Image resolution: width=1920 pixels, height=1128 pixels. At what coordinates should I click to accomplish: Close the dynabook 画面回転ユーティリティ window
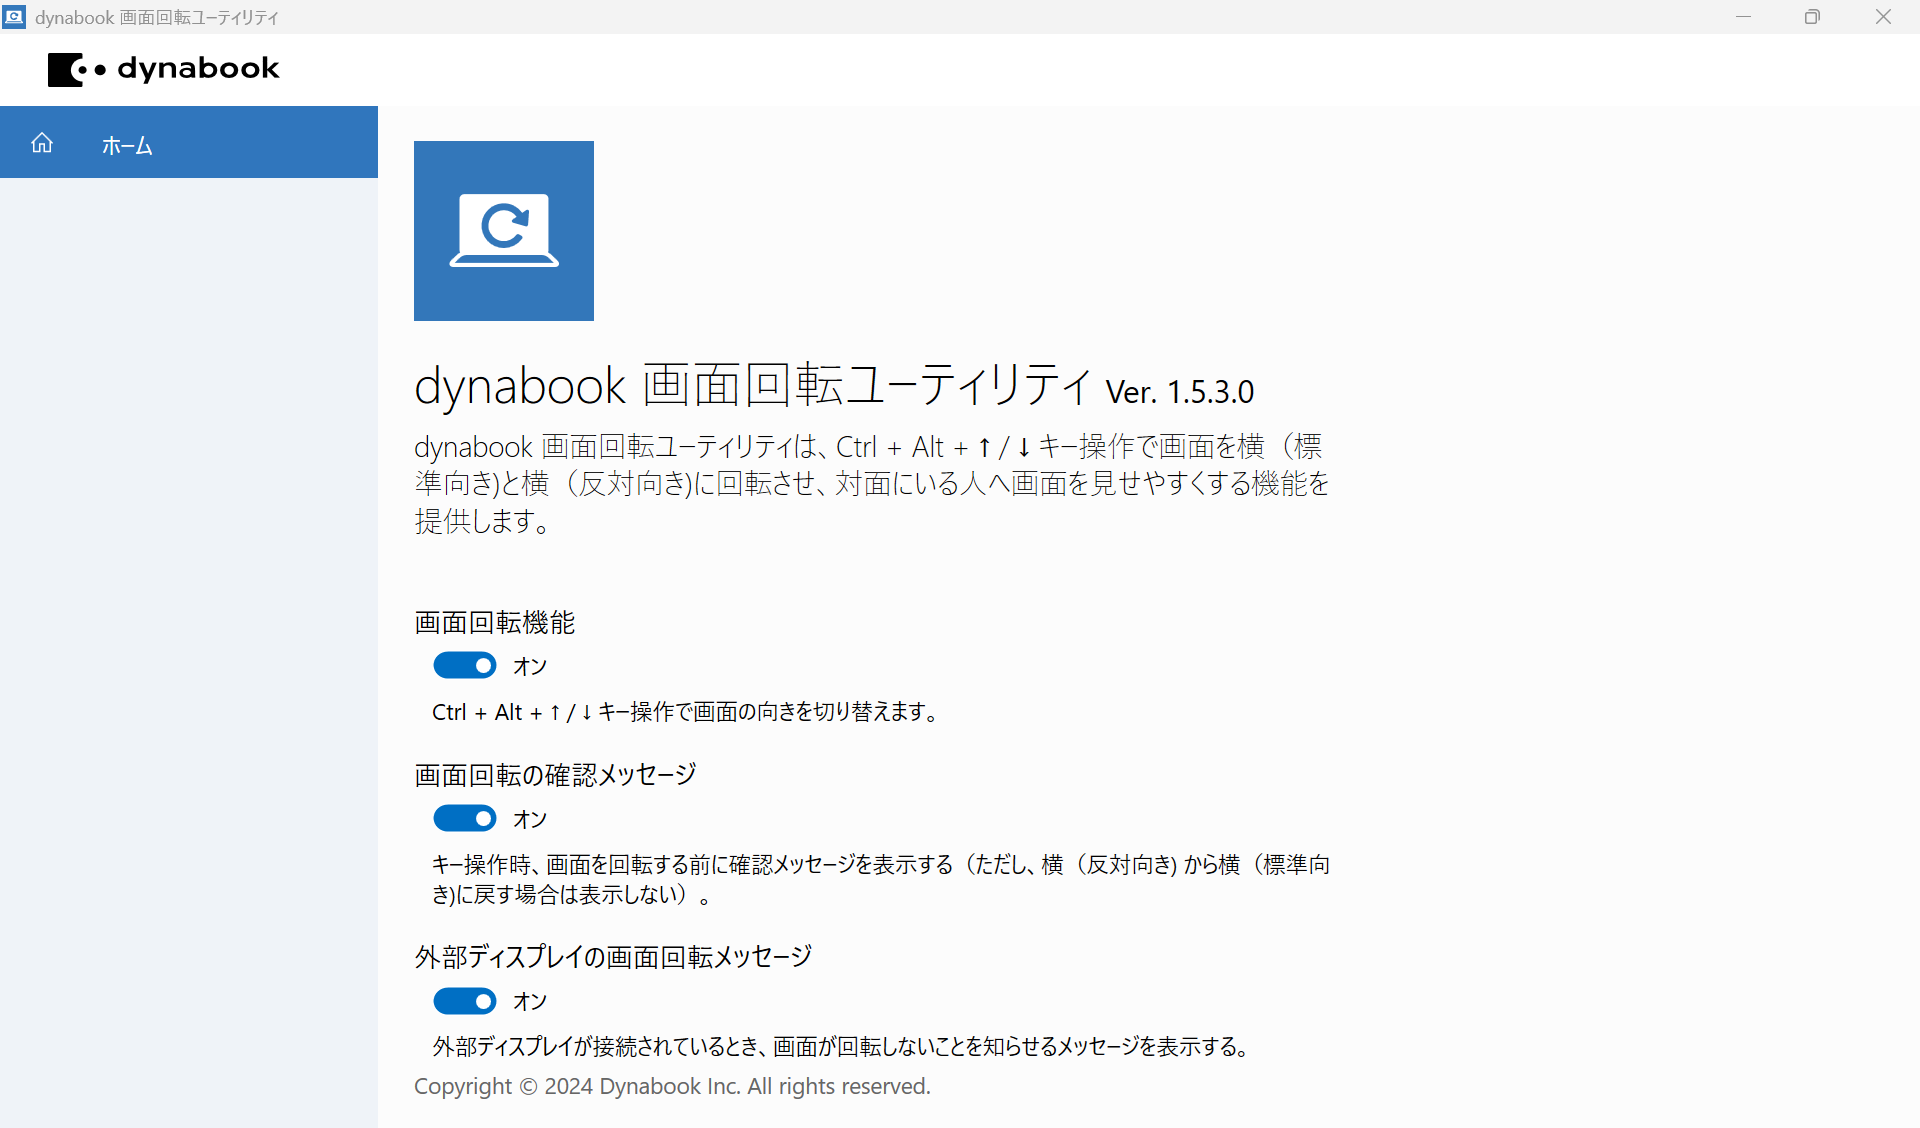(x=1883, y=17)
